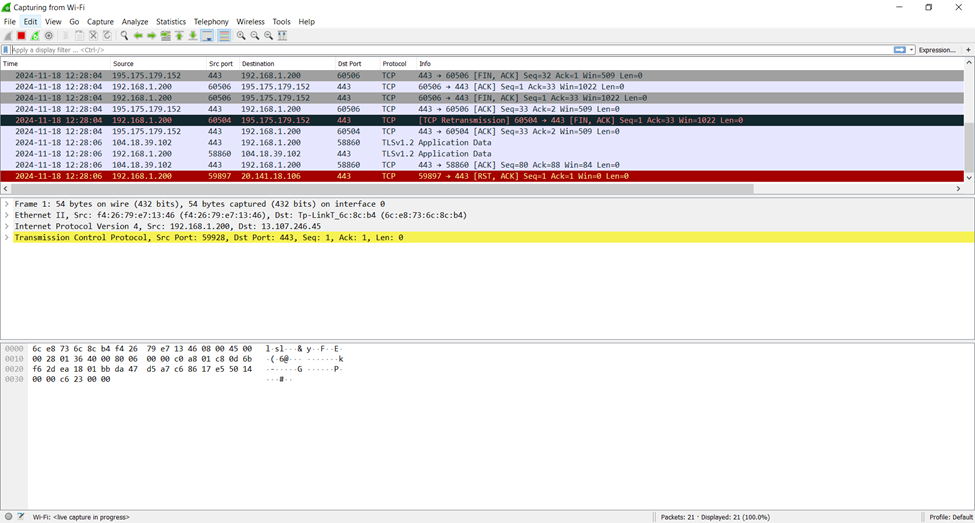This screenshot has height=523, width=975.
Task: Restart the current capture
Action: pos(35,35)
